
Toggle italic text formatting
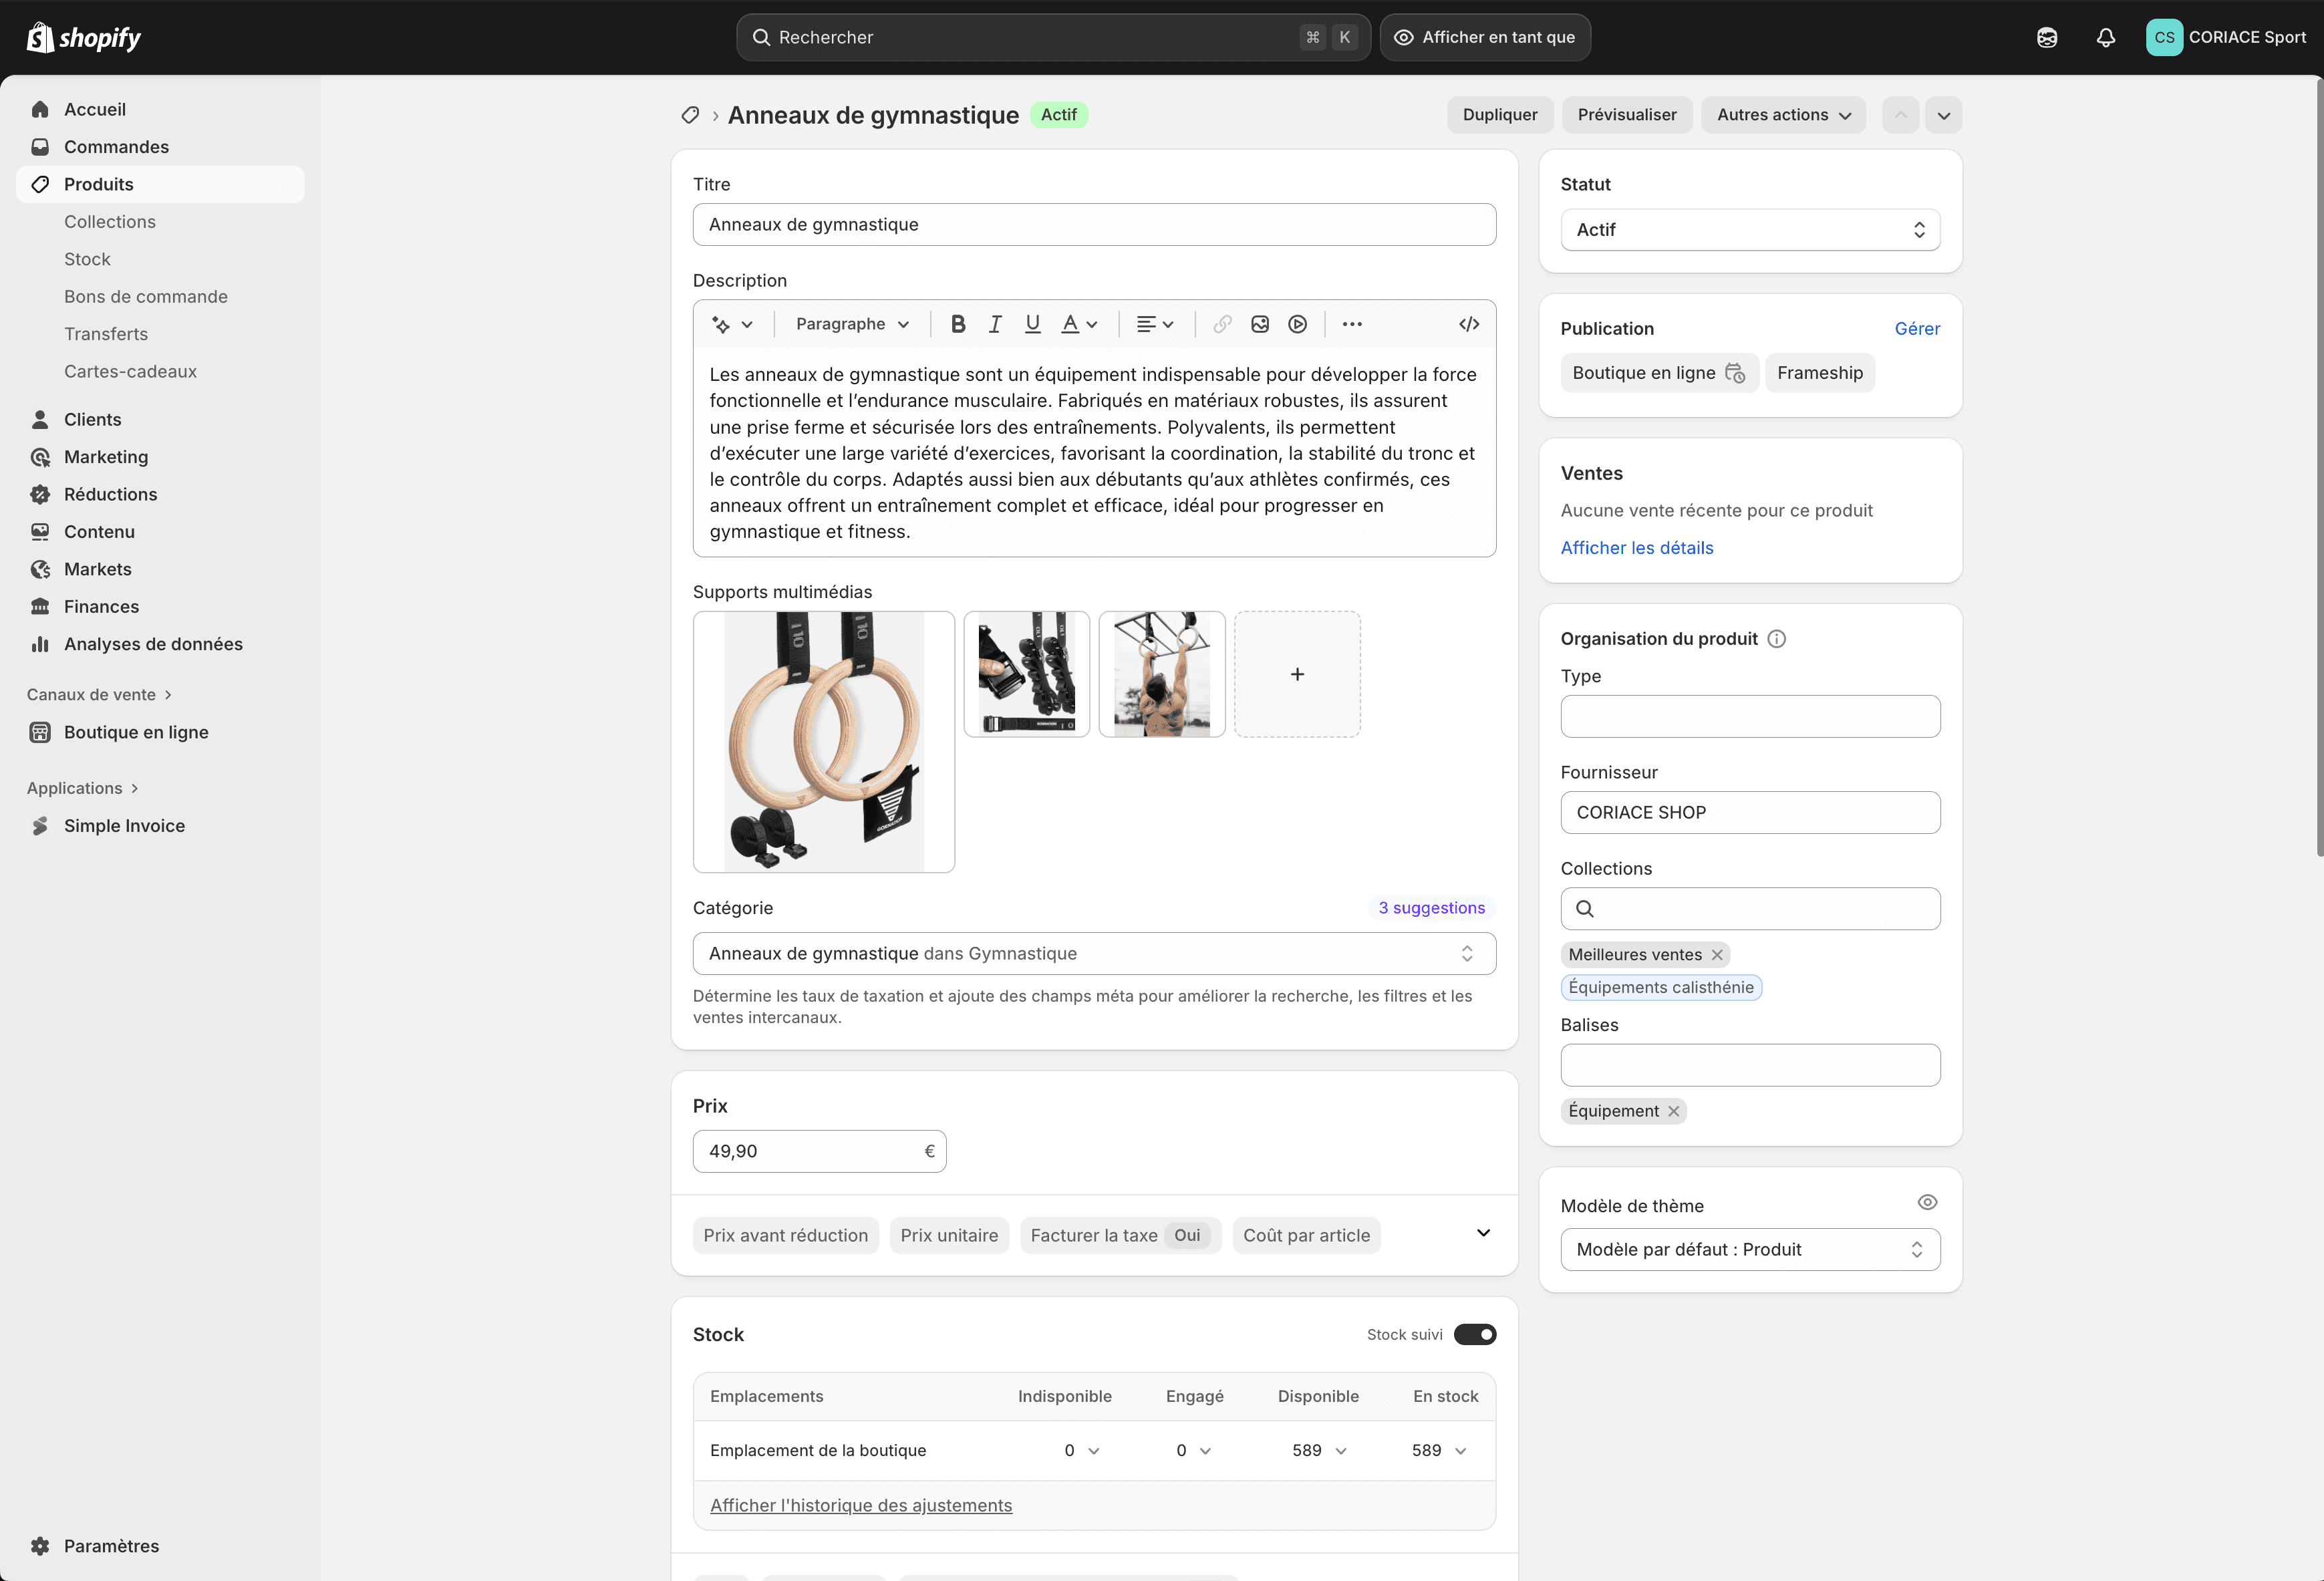click(x=995, y=324)
